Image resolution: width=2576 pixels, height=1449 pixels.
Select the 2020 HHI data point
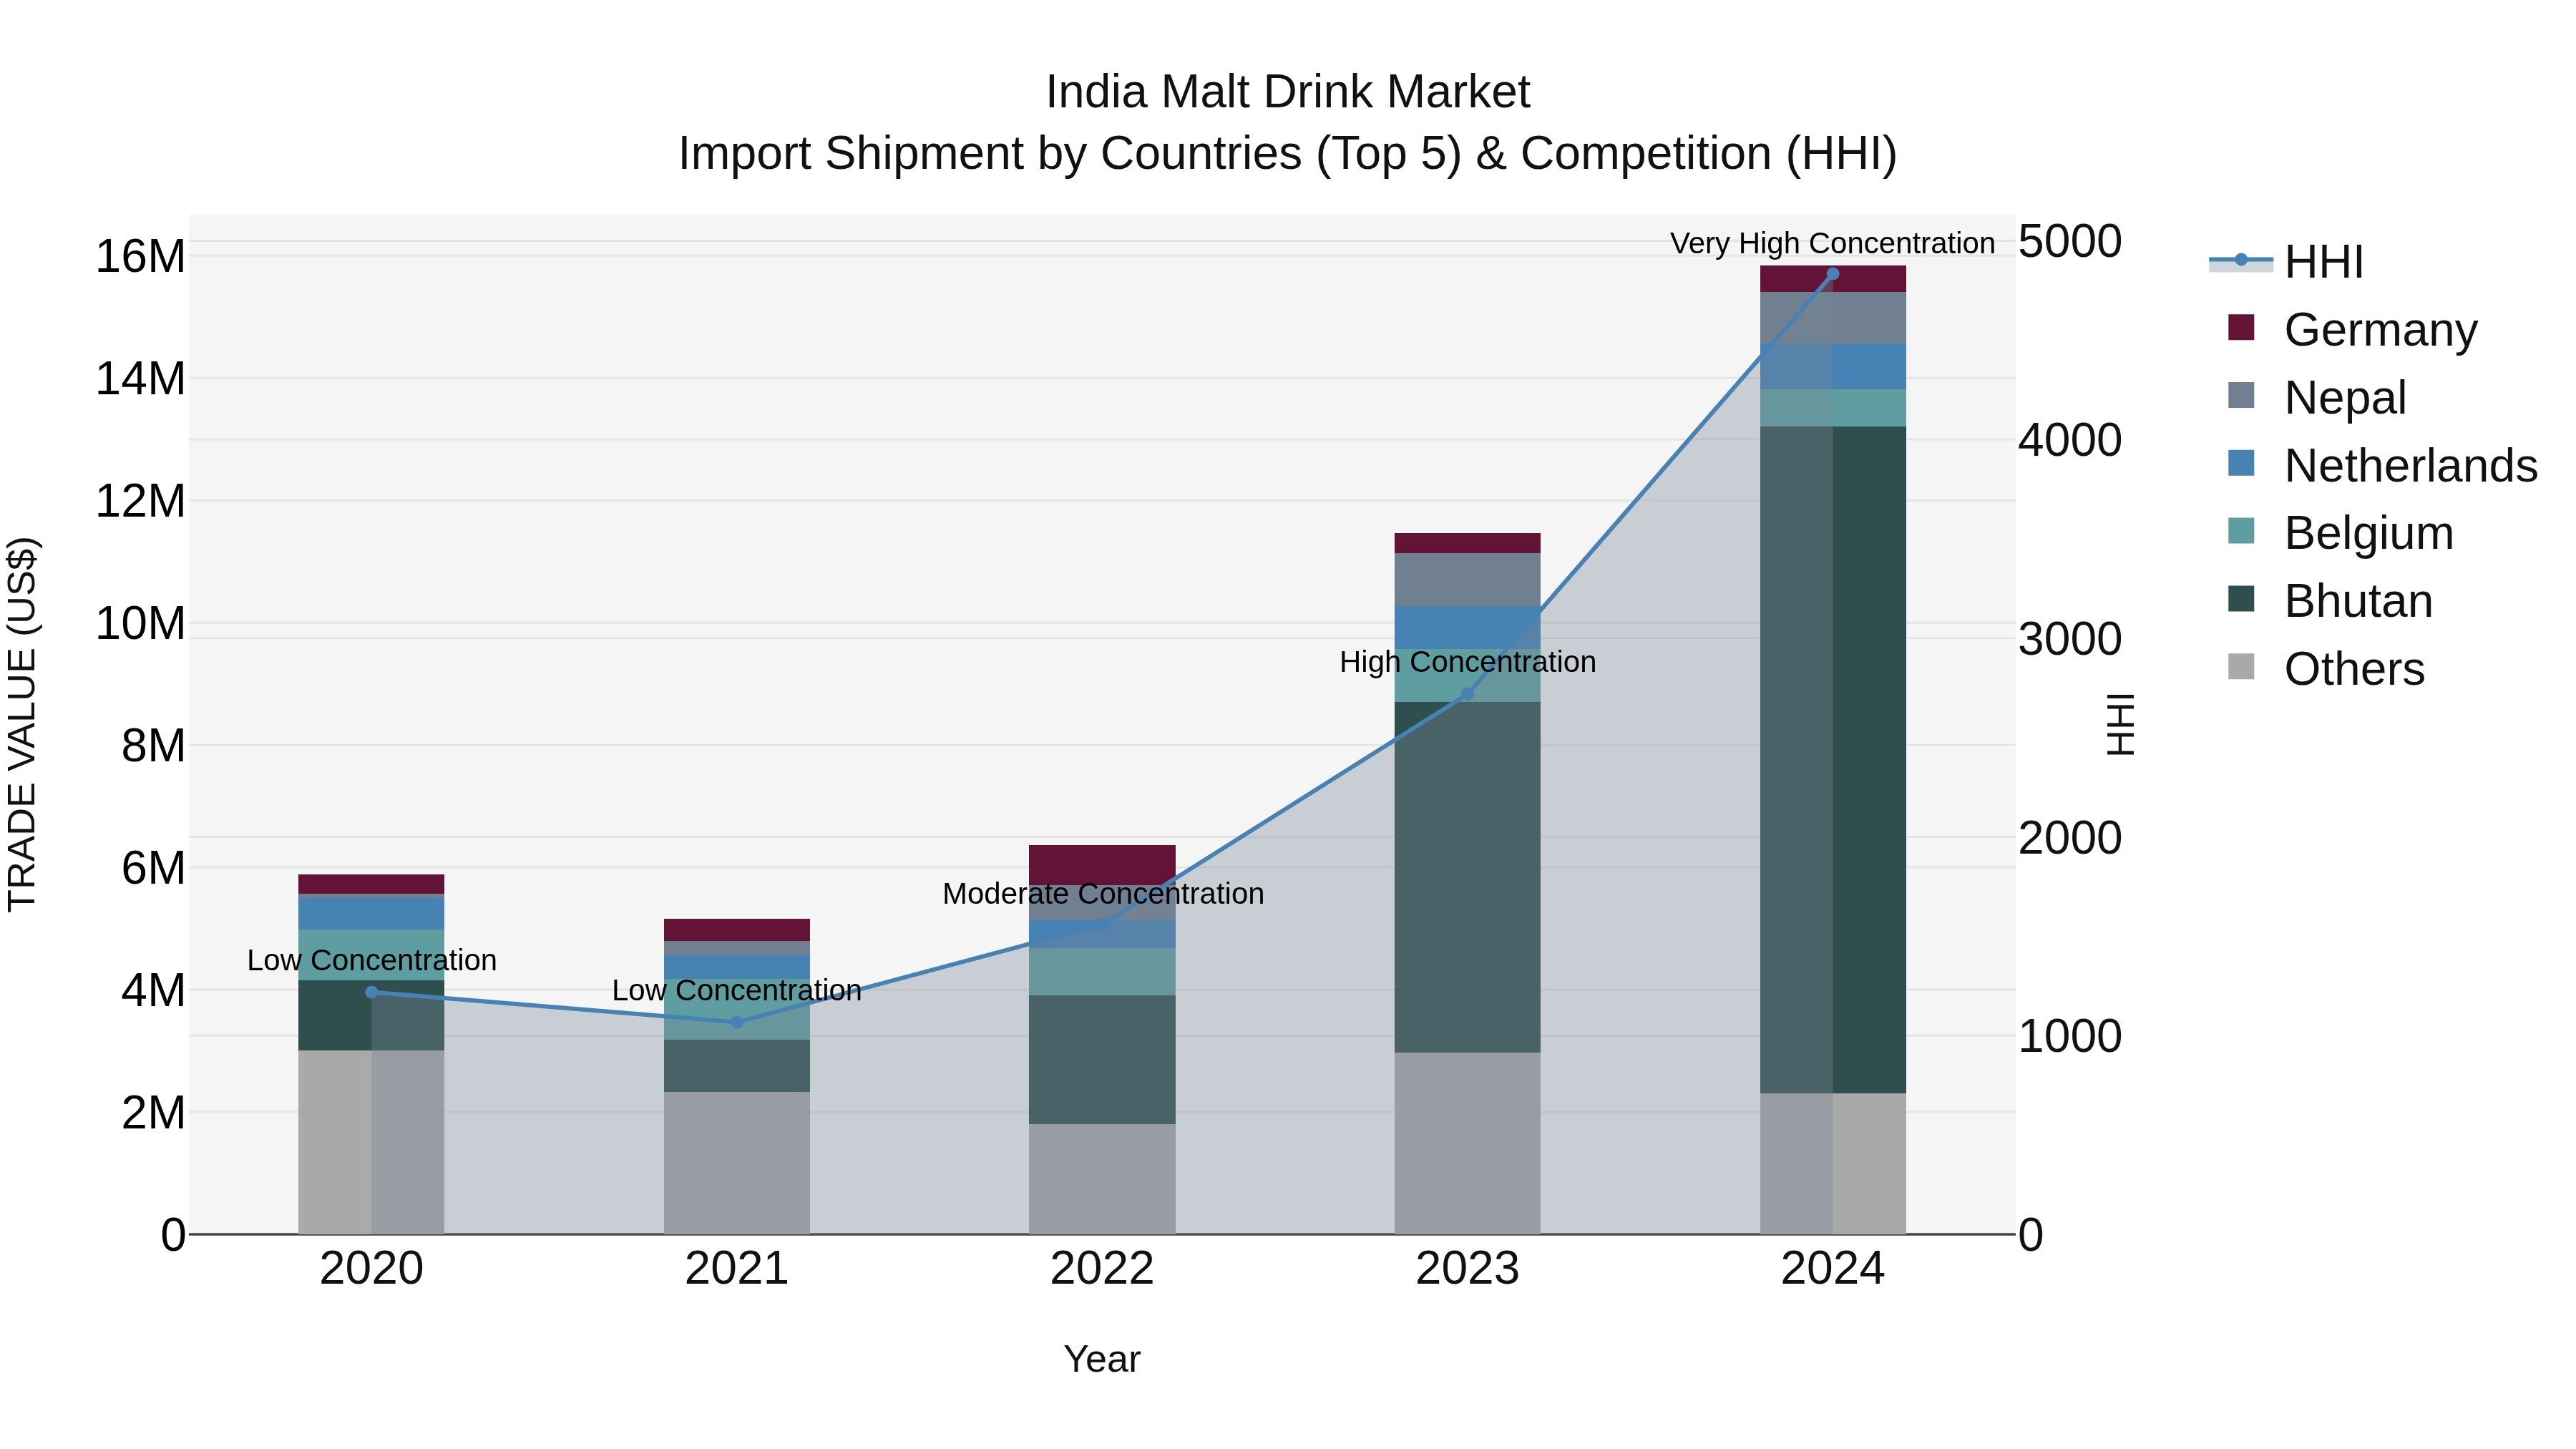(371, 992)
